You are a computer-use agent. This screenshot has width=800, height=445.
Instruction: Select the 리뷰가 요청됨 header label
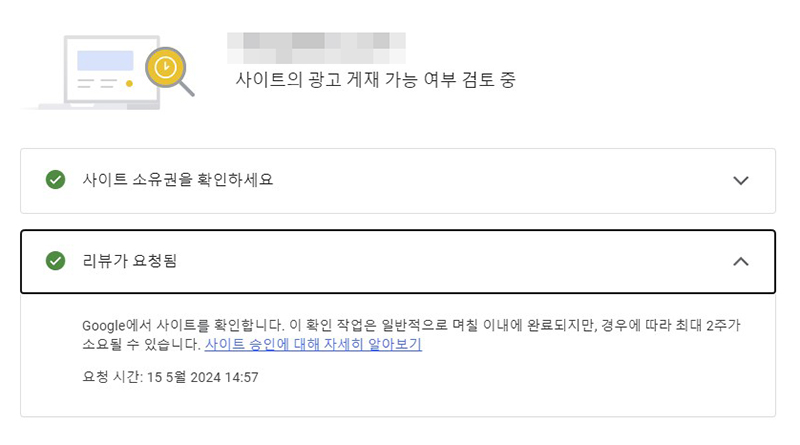tap(130, 261)
